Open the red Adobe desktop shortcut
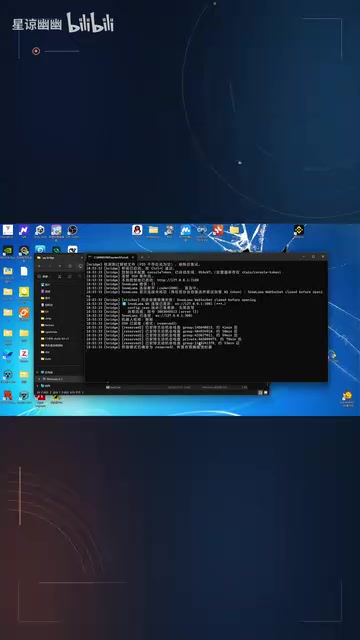This screenshot has height=640, width=360. (40, 397)
